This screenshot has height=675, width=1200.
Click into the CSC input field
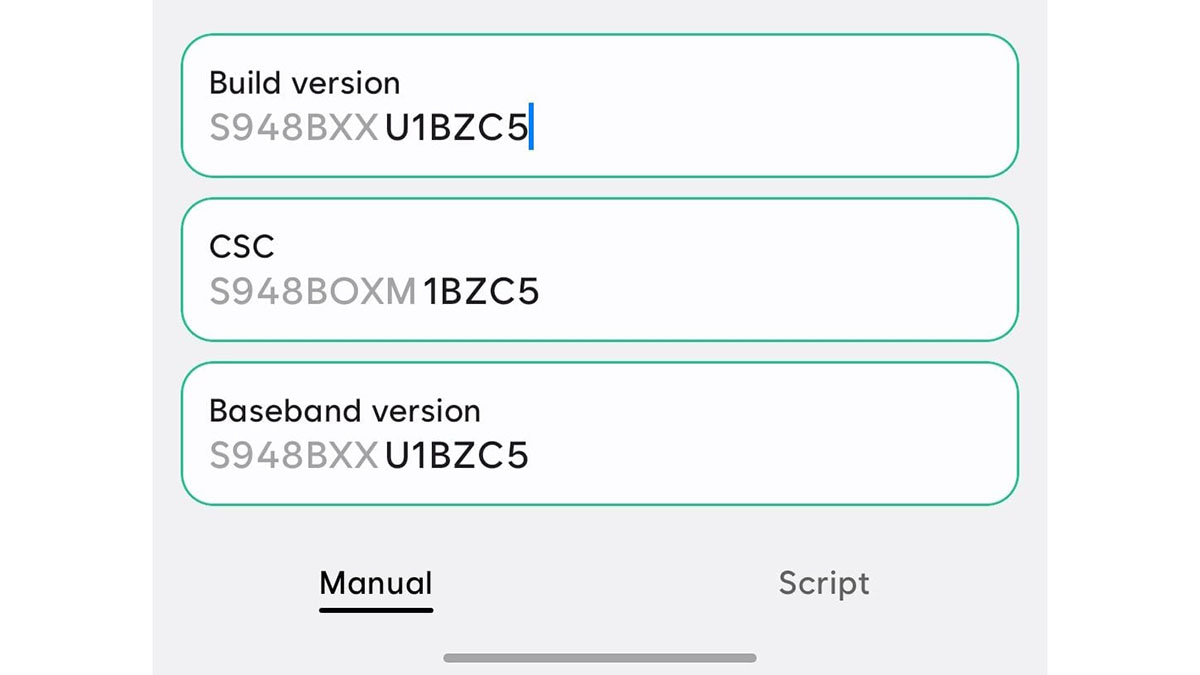click(x=600, y=270)
